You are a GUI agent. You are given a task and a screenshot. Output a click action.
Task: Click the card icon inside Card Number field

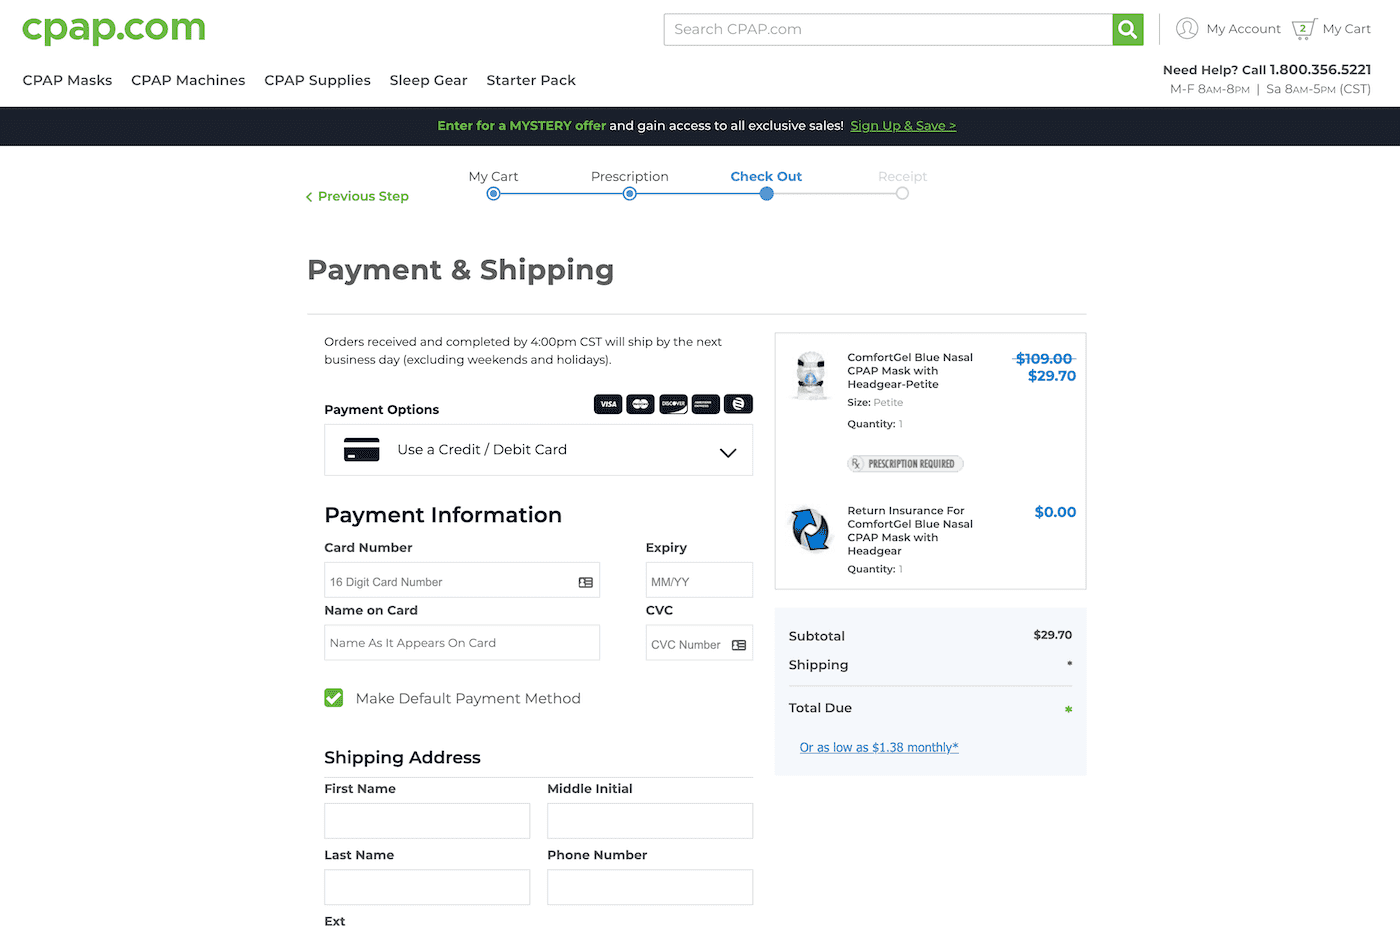tap(586, 582)
